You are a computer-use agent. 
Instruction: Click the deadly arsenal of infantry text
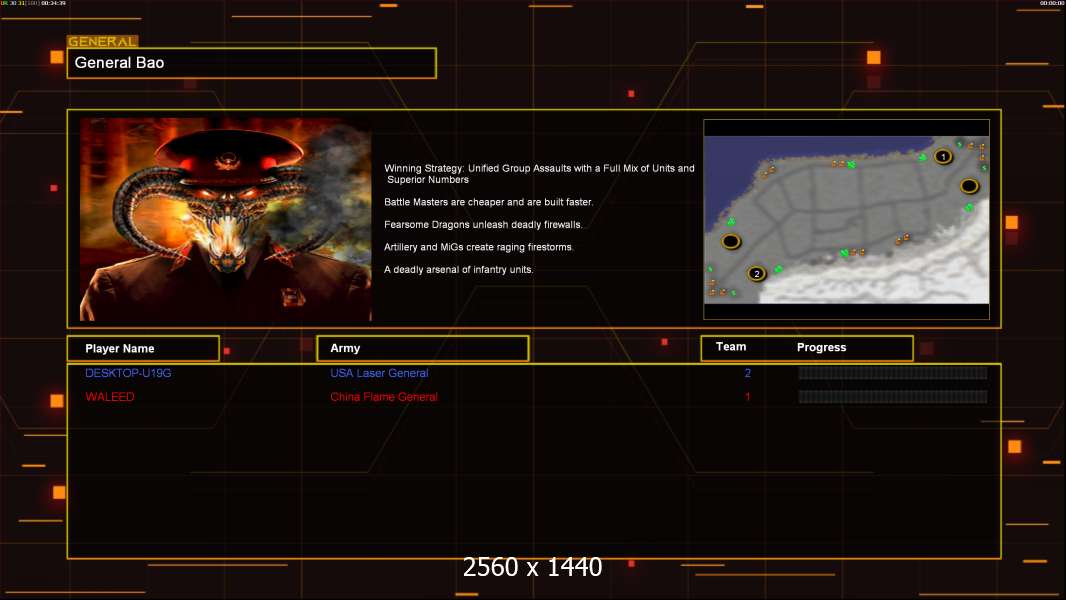click(x=458, y=269)
